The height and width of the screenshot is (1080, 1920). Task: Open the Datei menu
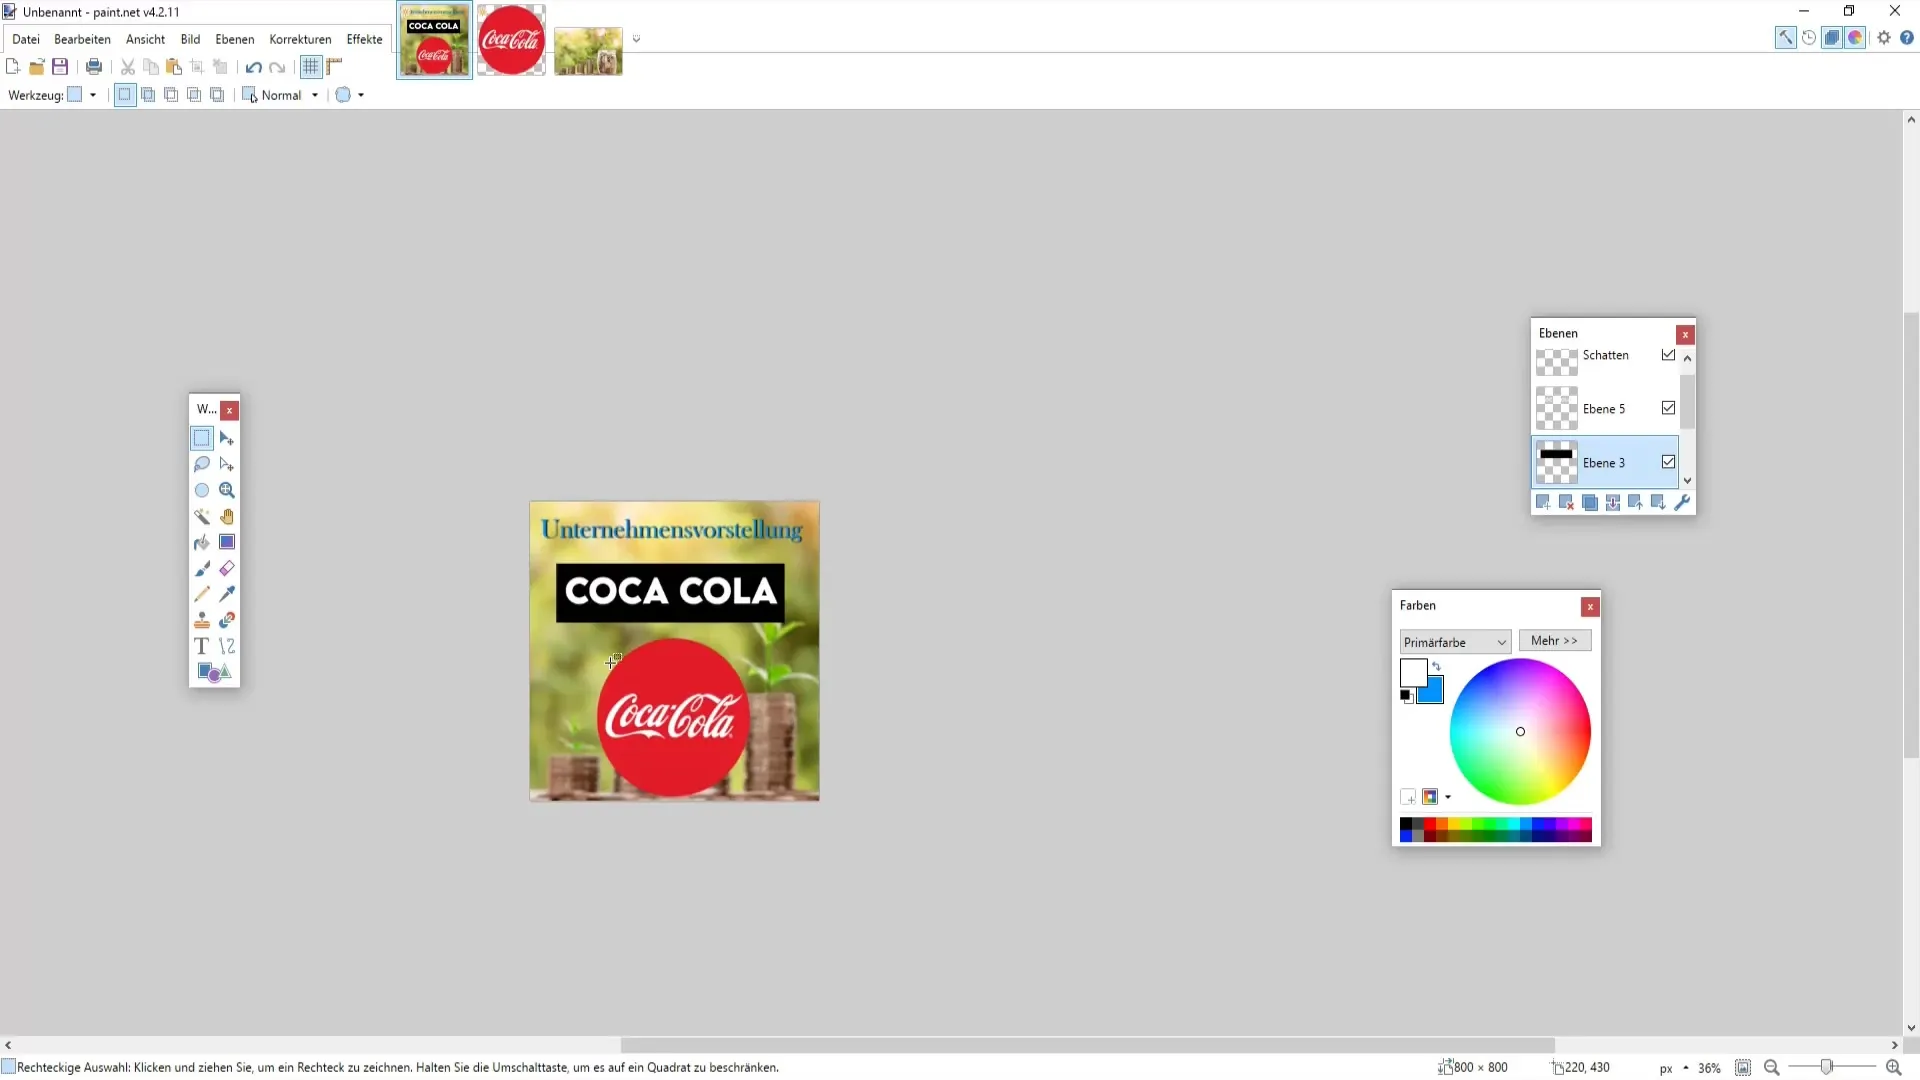(x=26, y=39)
